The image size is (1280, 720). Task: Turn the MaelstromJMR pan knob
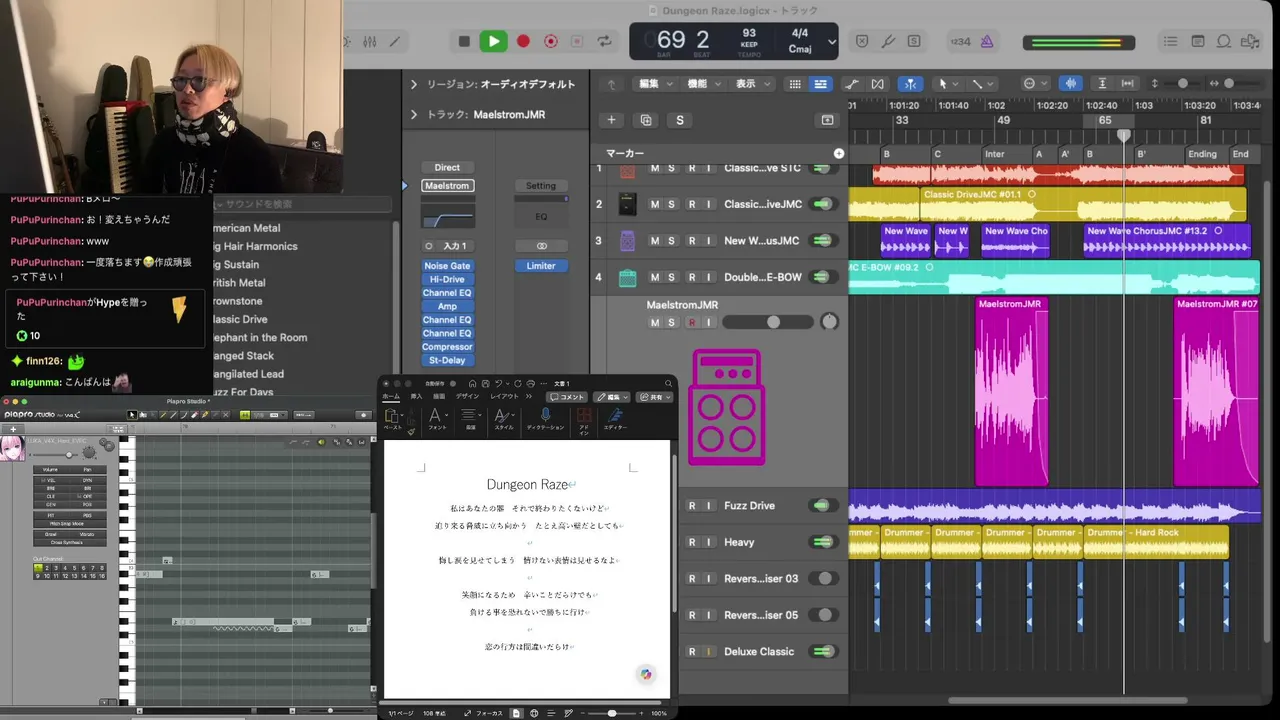(829, 322)
